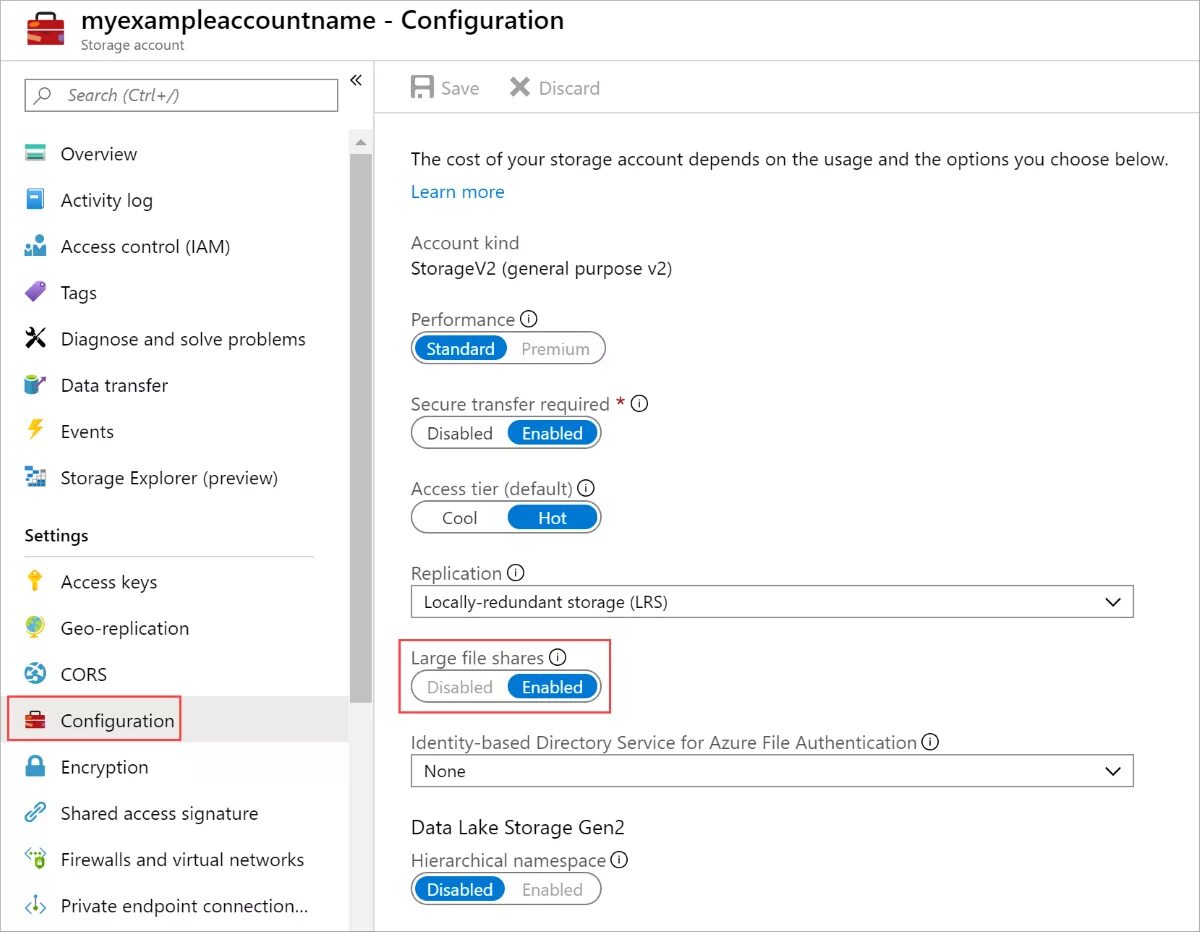Disable Secure transfer required
Viewport: 1200px width, 932px height.
pos(460,433)
